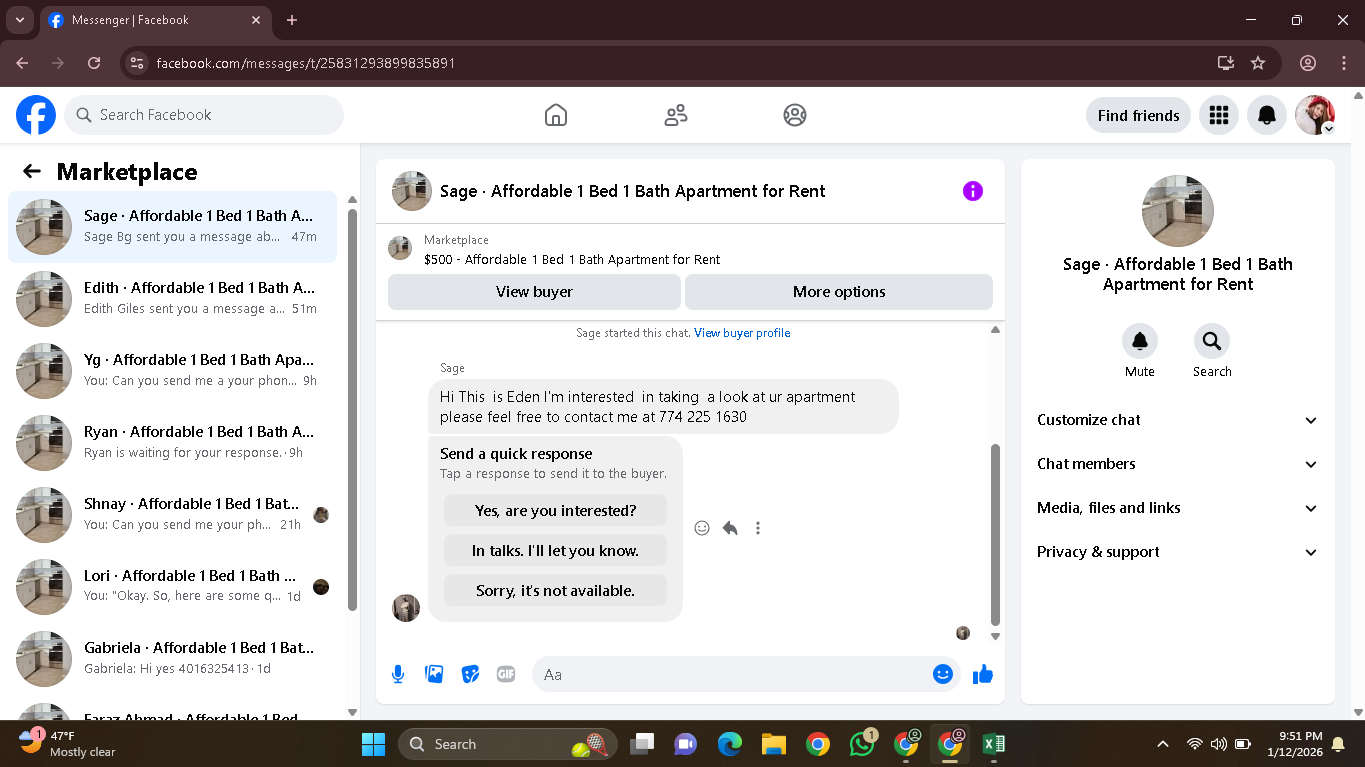Screen dimensions: 1365x767
Task: Open the Home feed icon
Action: click(x=556, y=115)
